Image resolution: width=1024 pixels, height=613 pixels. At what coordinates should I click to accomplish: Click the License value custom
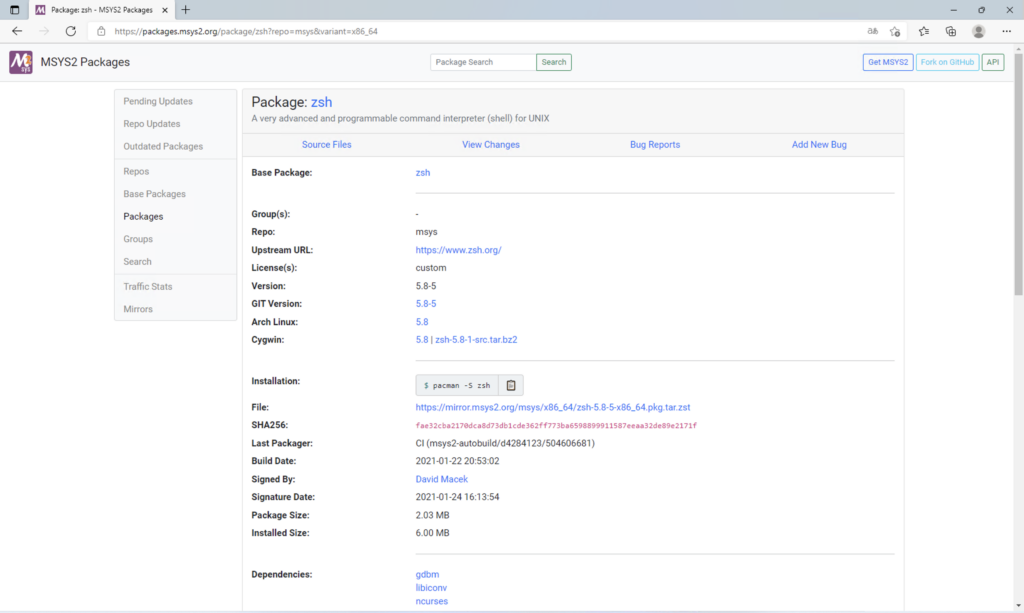[431, 268]
